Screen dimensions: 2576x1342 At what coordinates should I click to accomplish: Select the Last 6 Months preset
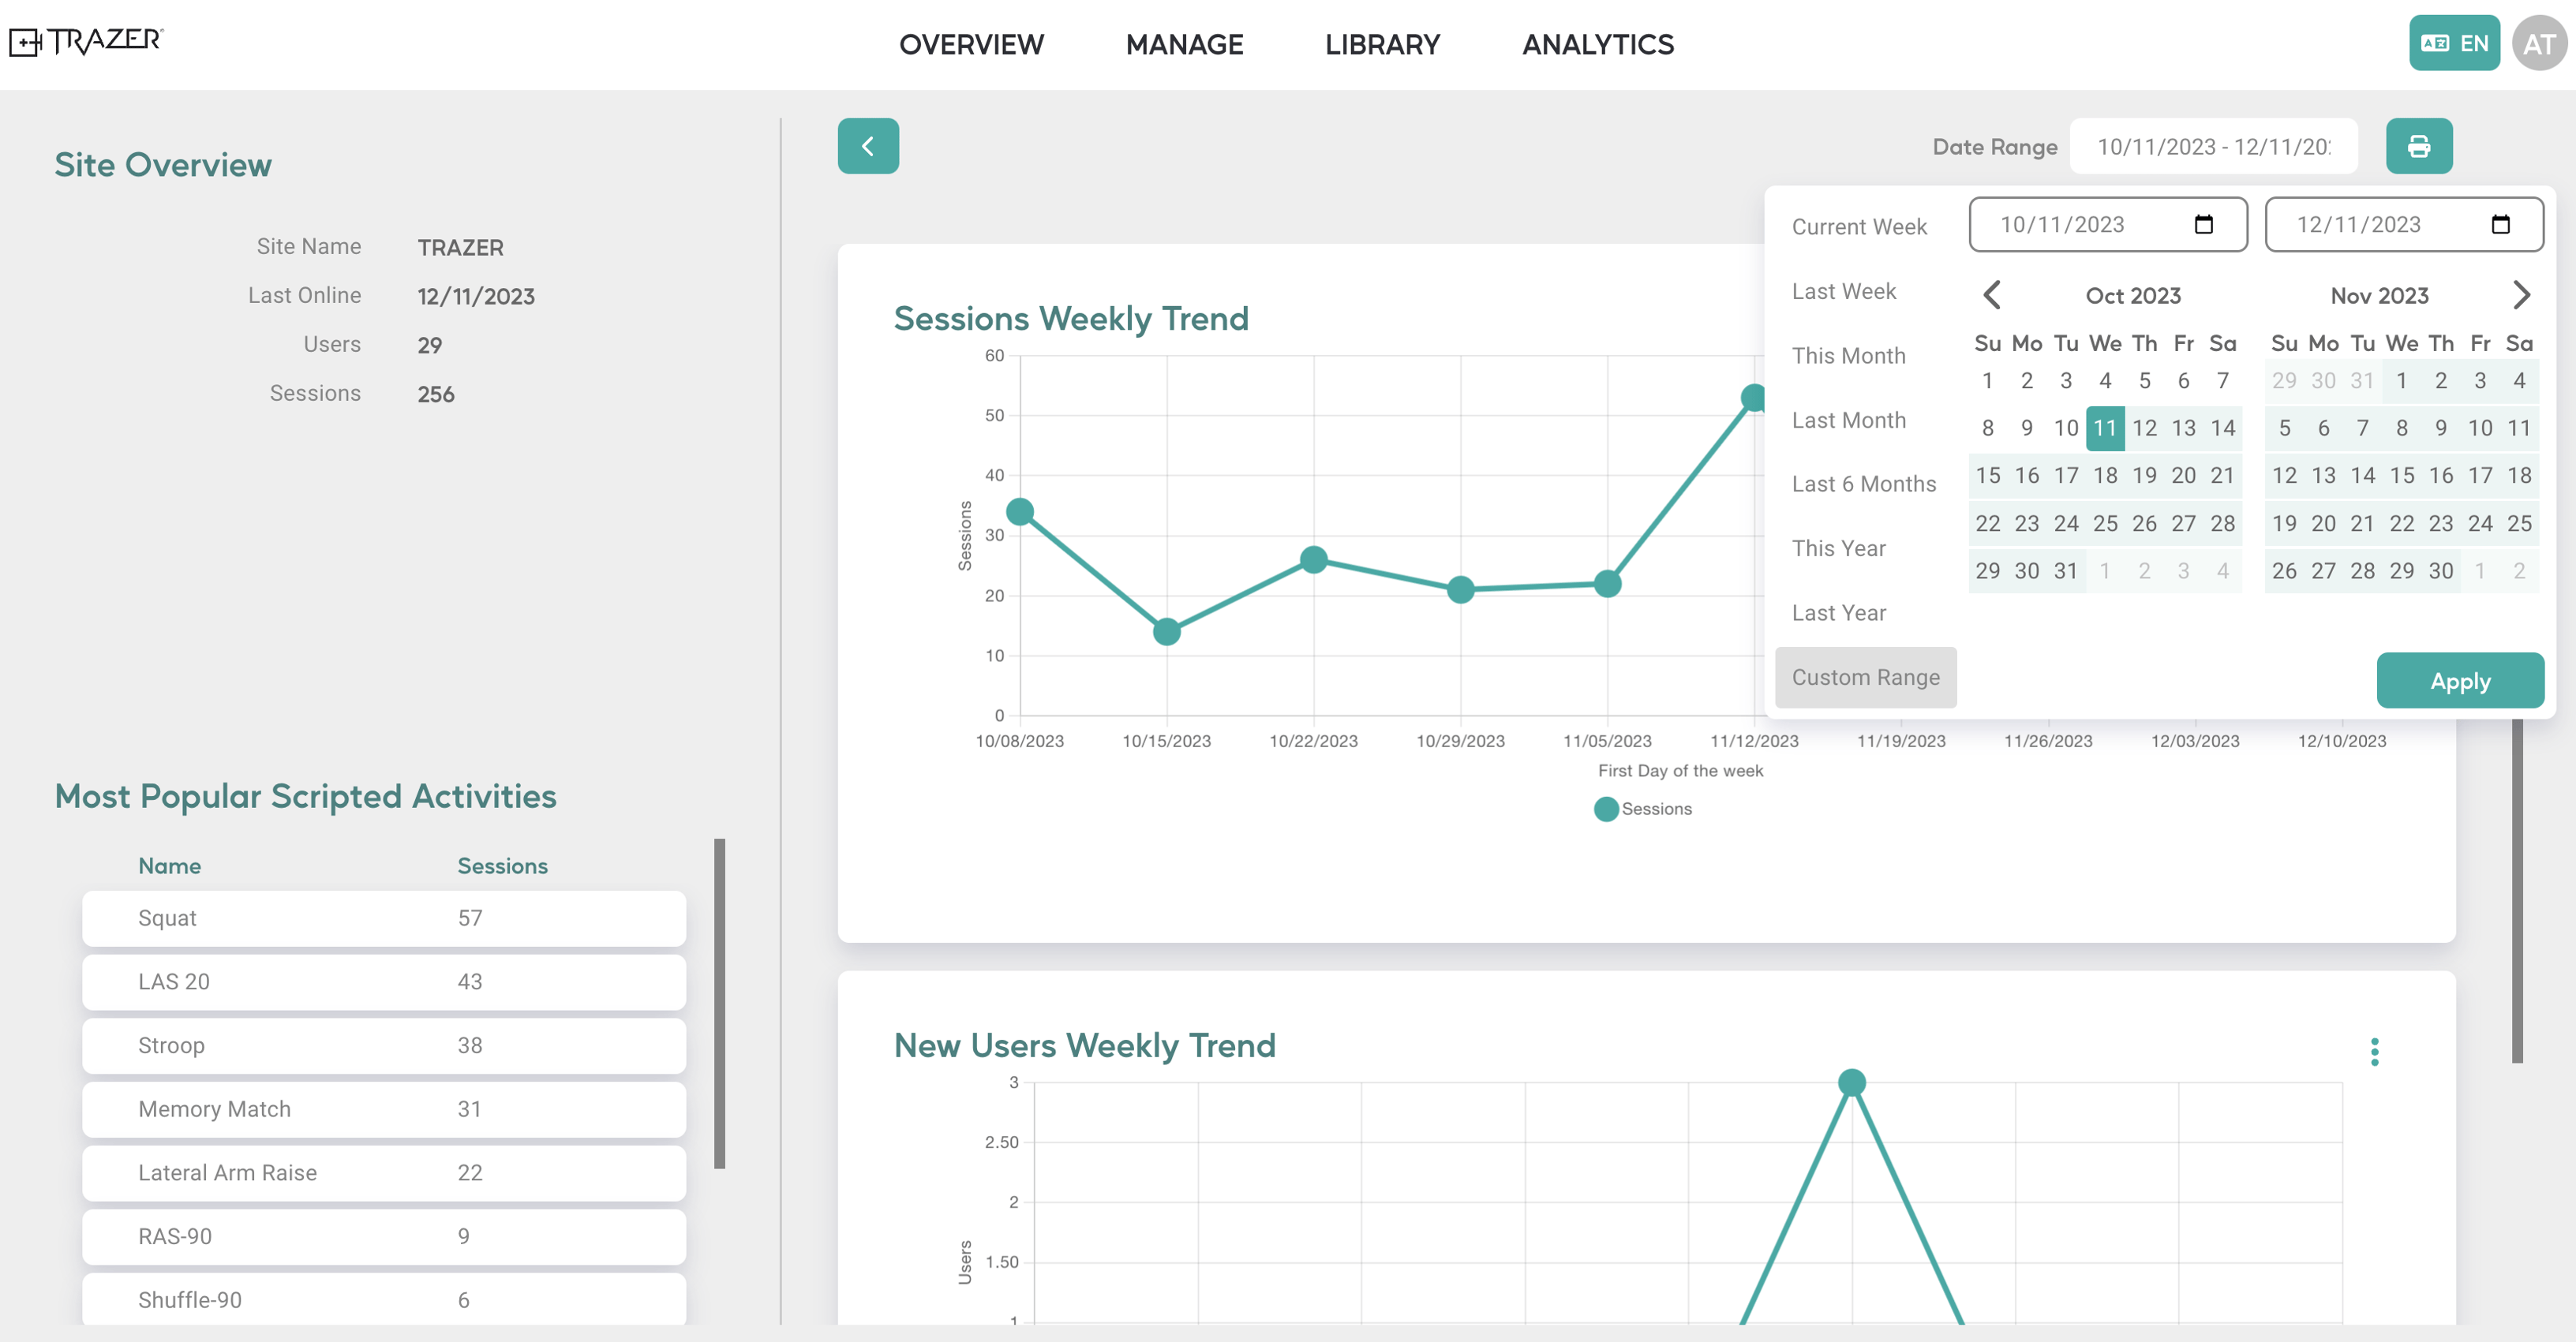tap(1864, 484)
